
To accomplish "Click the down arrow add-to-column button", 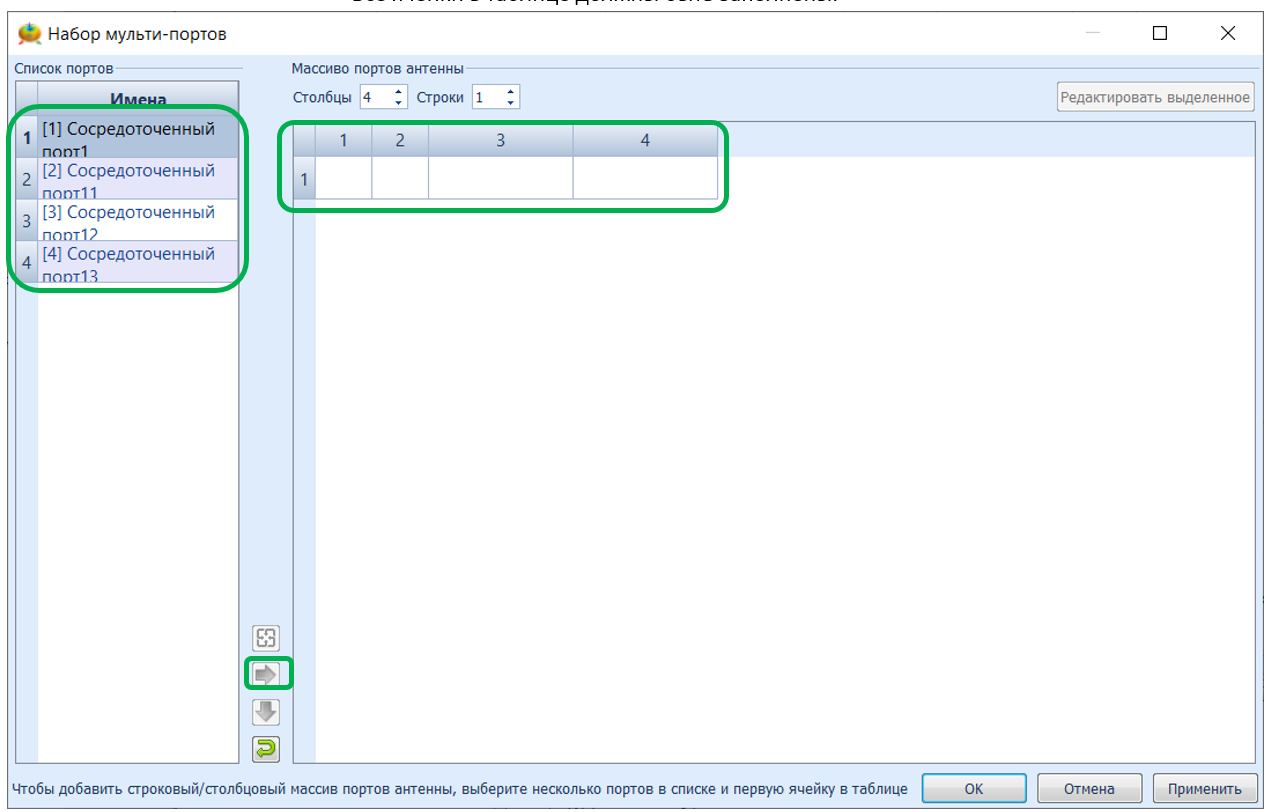I will pyautogui.click(x=266, y=712).
